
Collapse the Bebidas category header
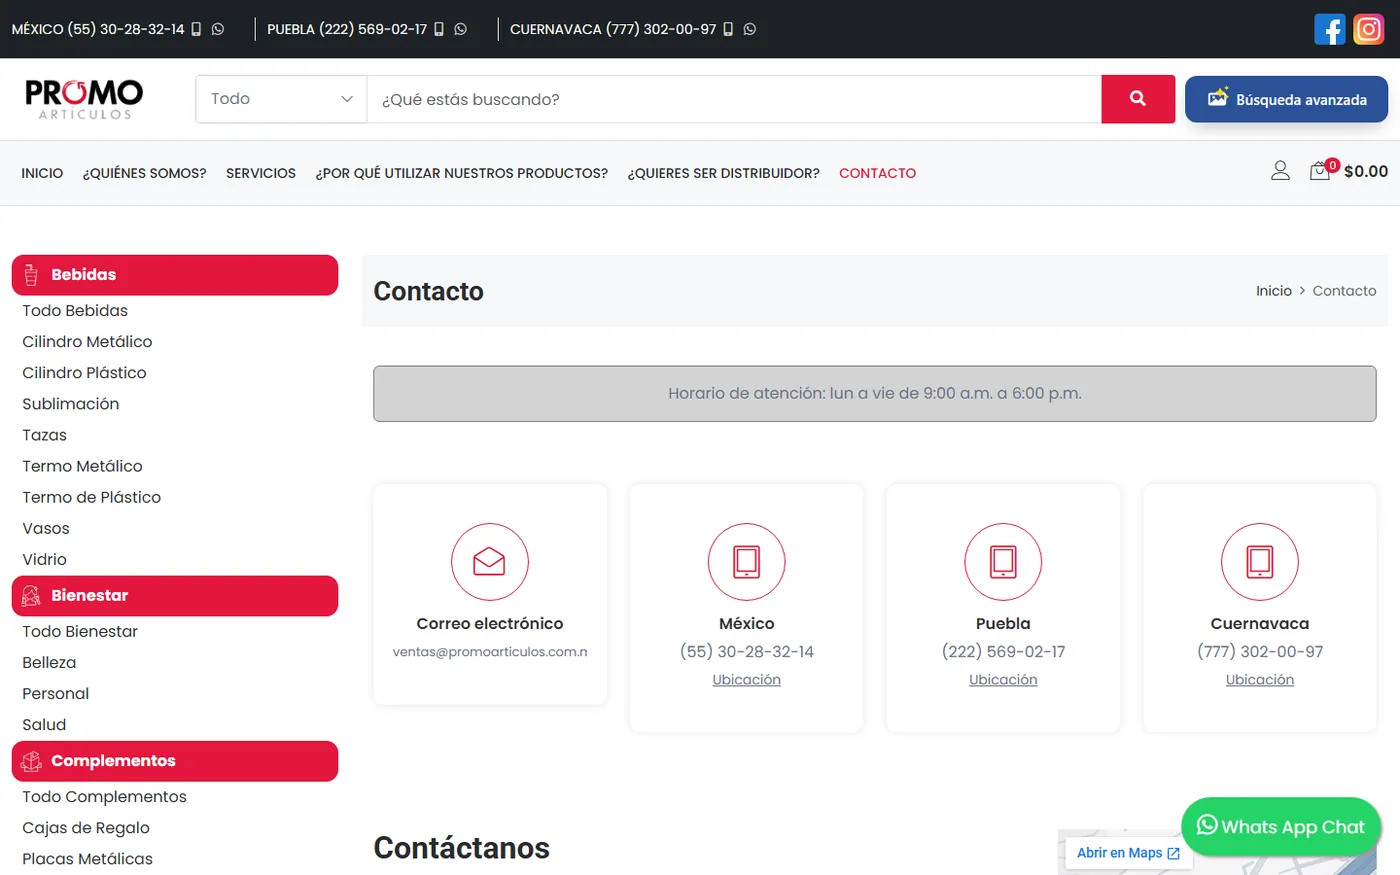175,275
